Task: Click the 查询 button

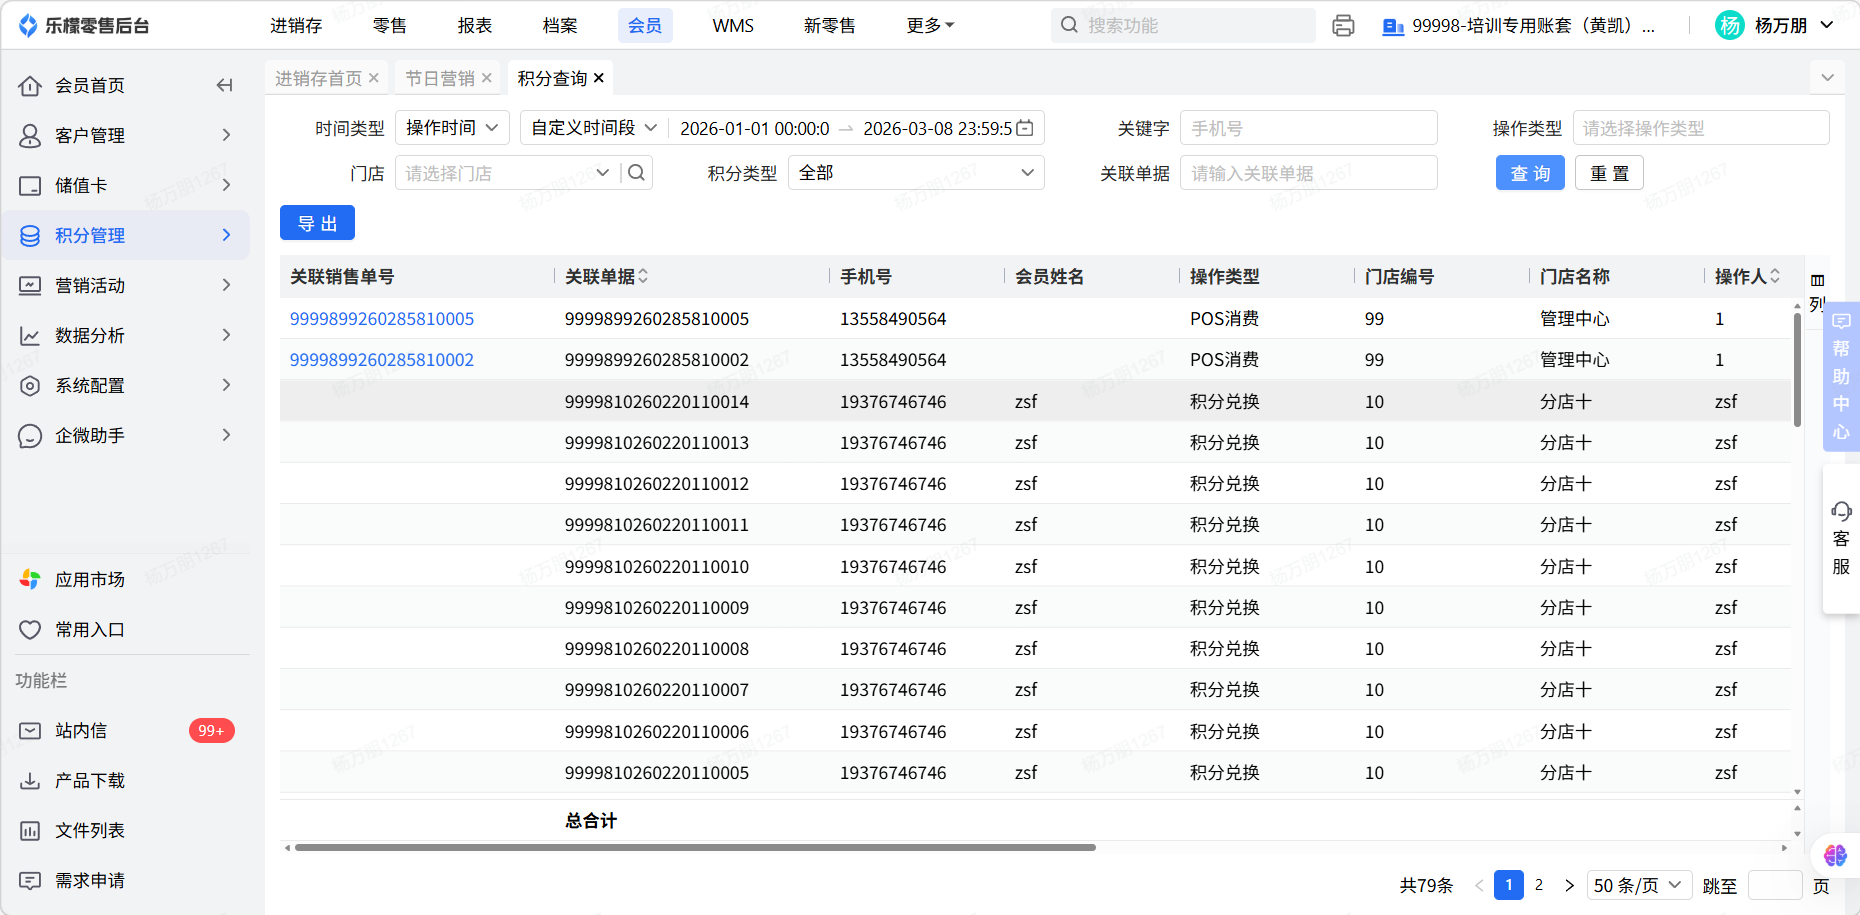Action: pos(1529,173)
